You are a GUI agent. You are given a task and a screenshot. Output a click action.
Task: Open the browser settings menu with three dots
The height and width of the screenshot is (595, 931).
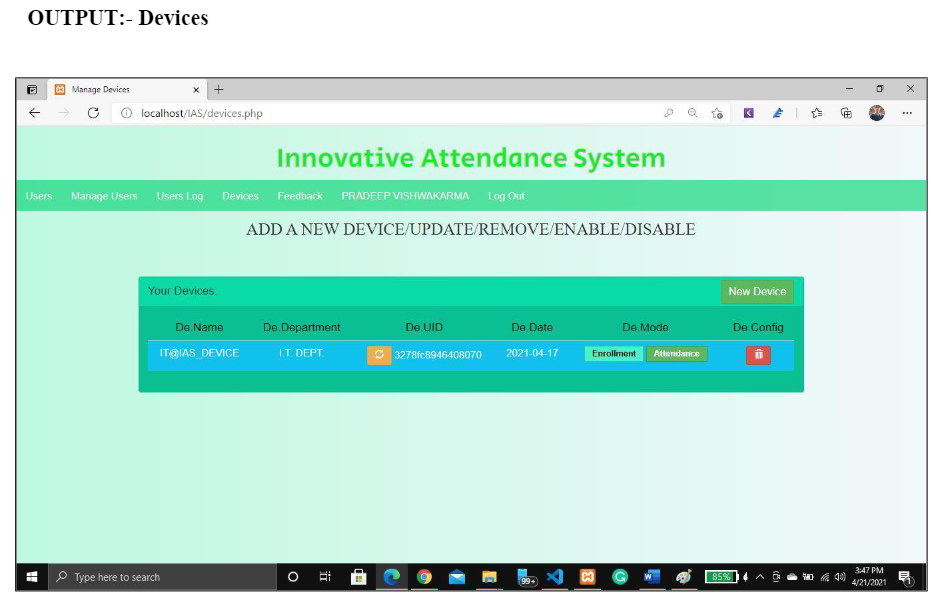907,113
